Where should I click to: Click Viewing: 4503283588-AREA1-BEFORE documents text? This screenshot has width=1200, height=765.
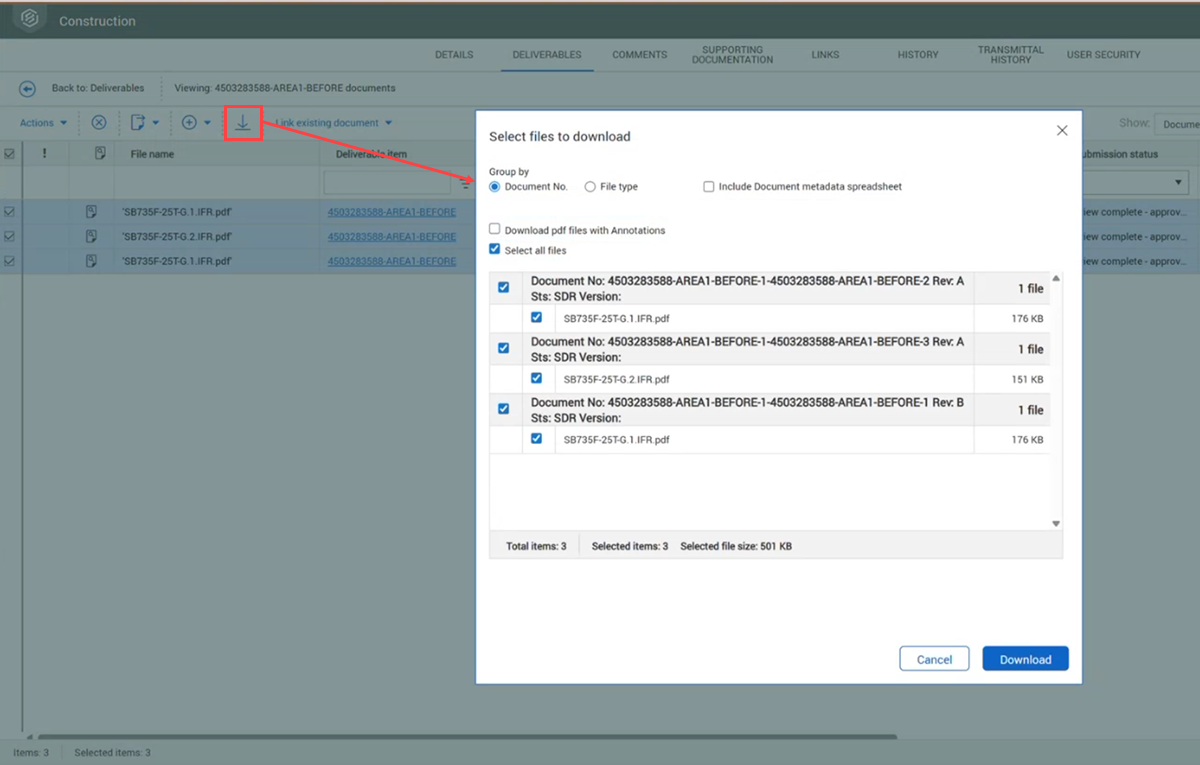click(x=285, y=88)
